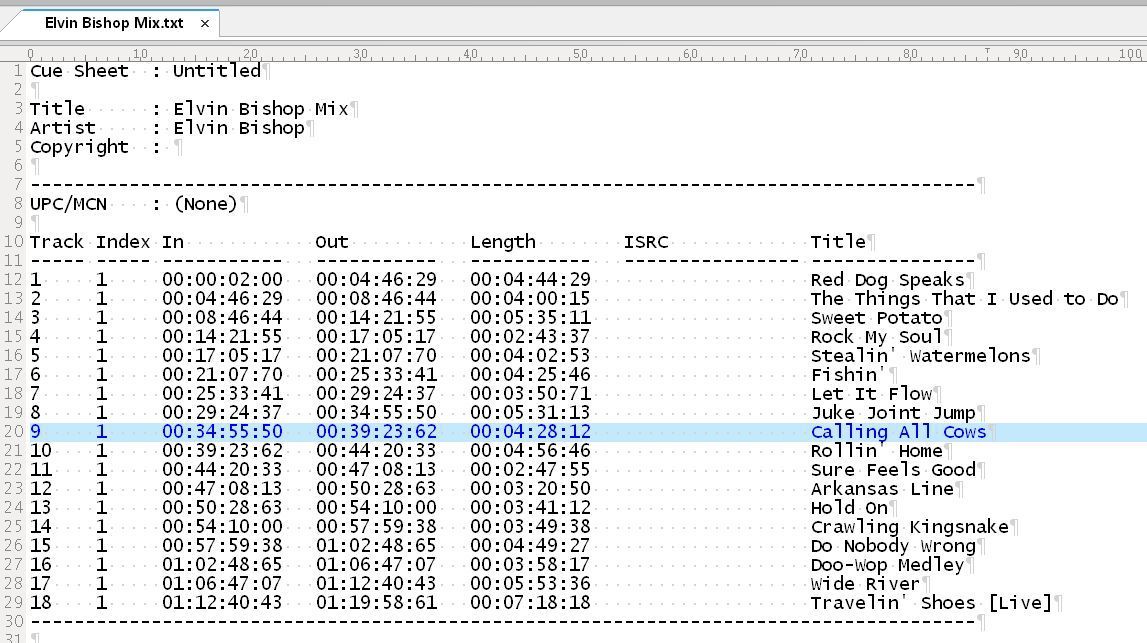
Task: Click the Length value 00:02:43:37
Action: pyautogui.click(x=530, y=337)
